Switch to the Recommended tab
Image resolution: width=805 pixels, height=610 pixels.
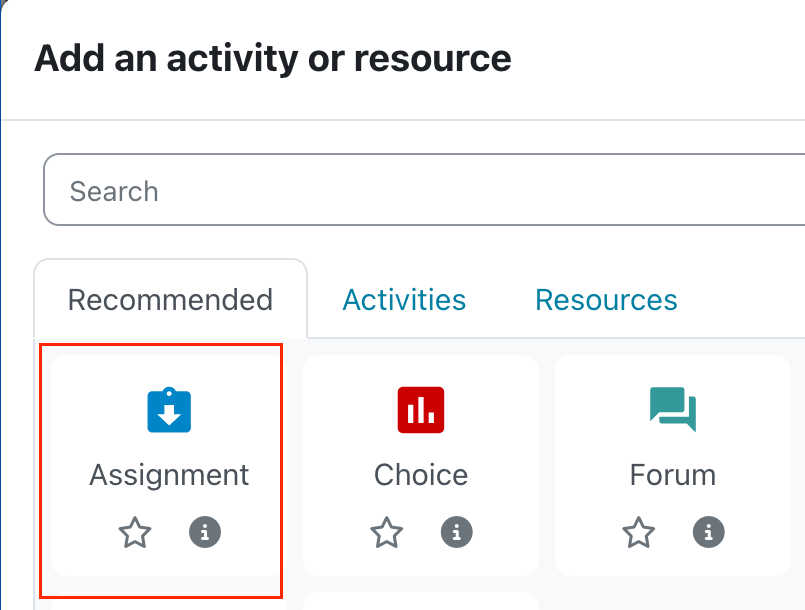[170, 300]
